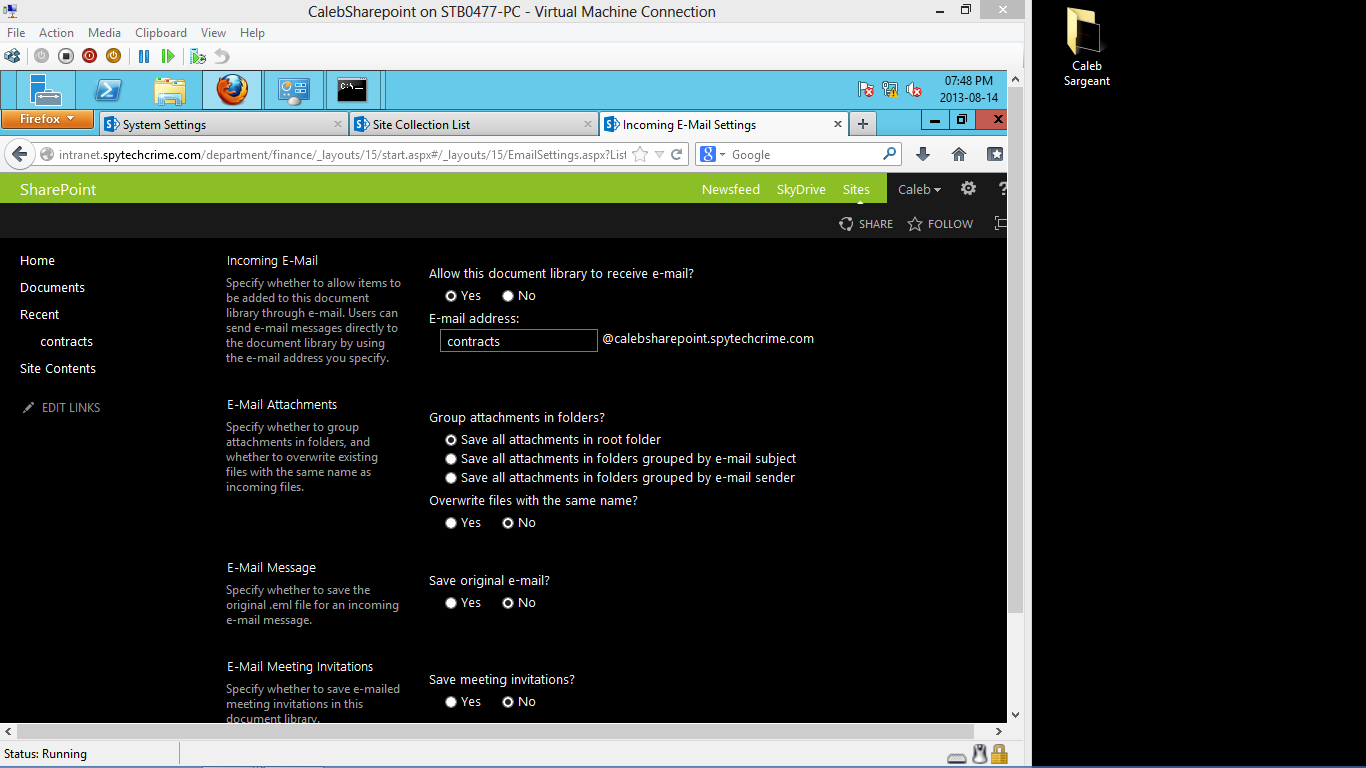This screenshot has height=768, width=1366.
Task: Reload the page with refresh icon
Action: click(676, 154)
